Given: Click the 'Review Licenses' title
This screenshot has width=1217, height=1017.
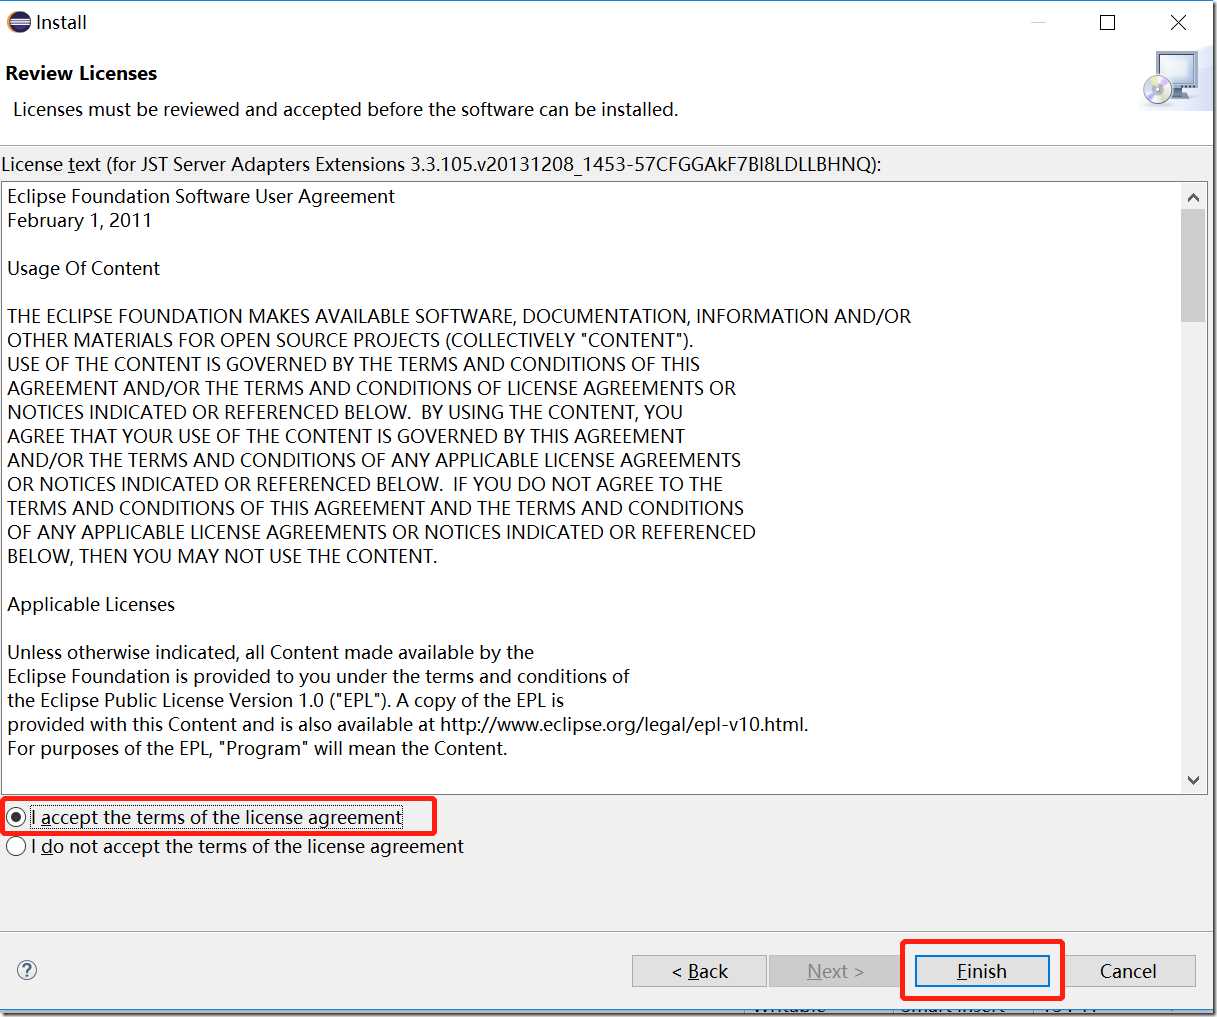Looking at the screenshot, I should click(x=81, y=73).
